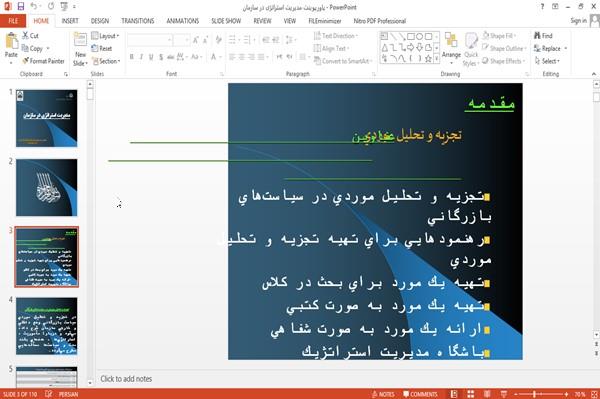This screenshot has height=399, width=600.
Task: Click the Paste clipboard icon
Action: coord(11,41)
